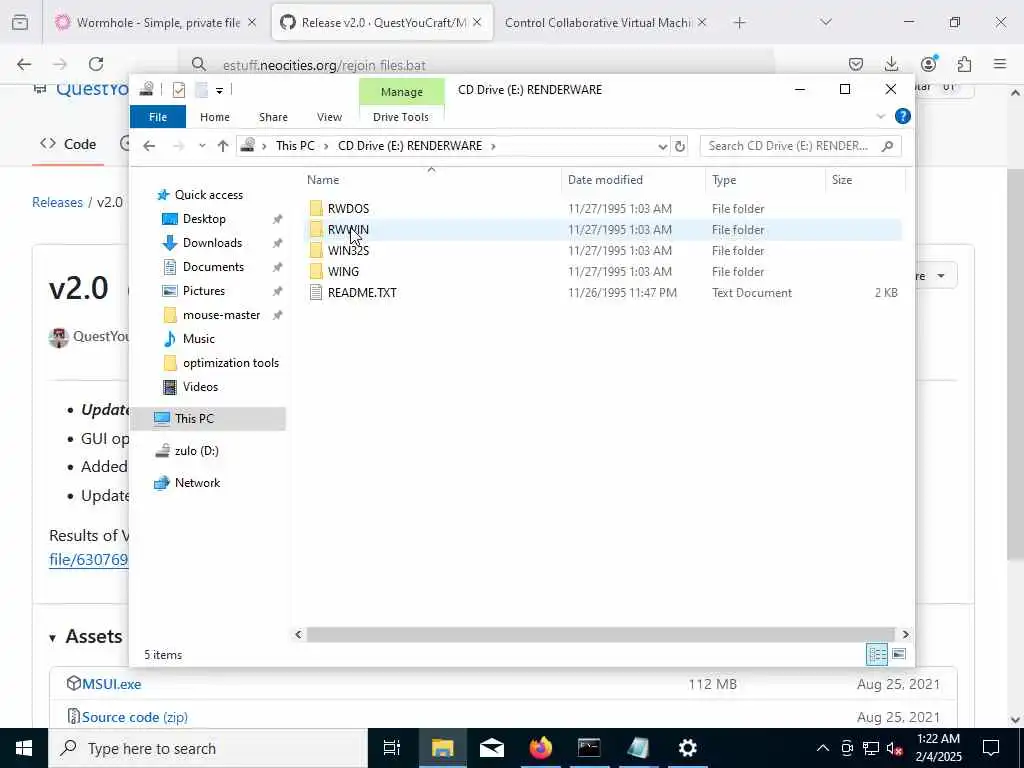Open Desktop in Quick access
The height and width of the screenshot is (768, 1024).
[204, 219]
